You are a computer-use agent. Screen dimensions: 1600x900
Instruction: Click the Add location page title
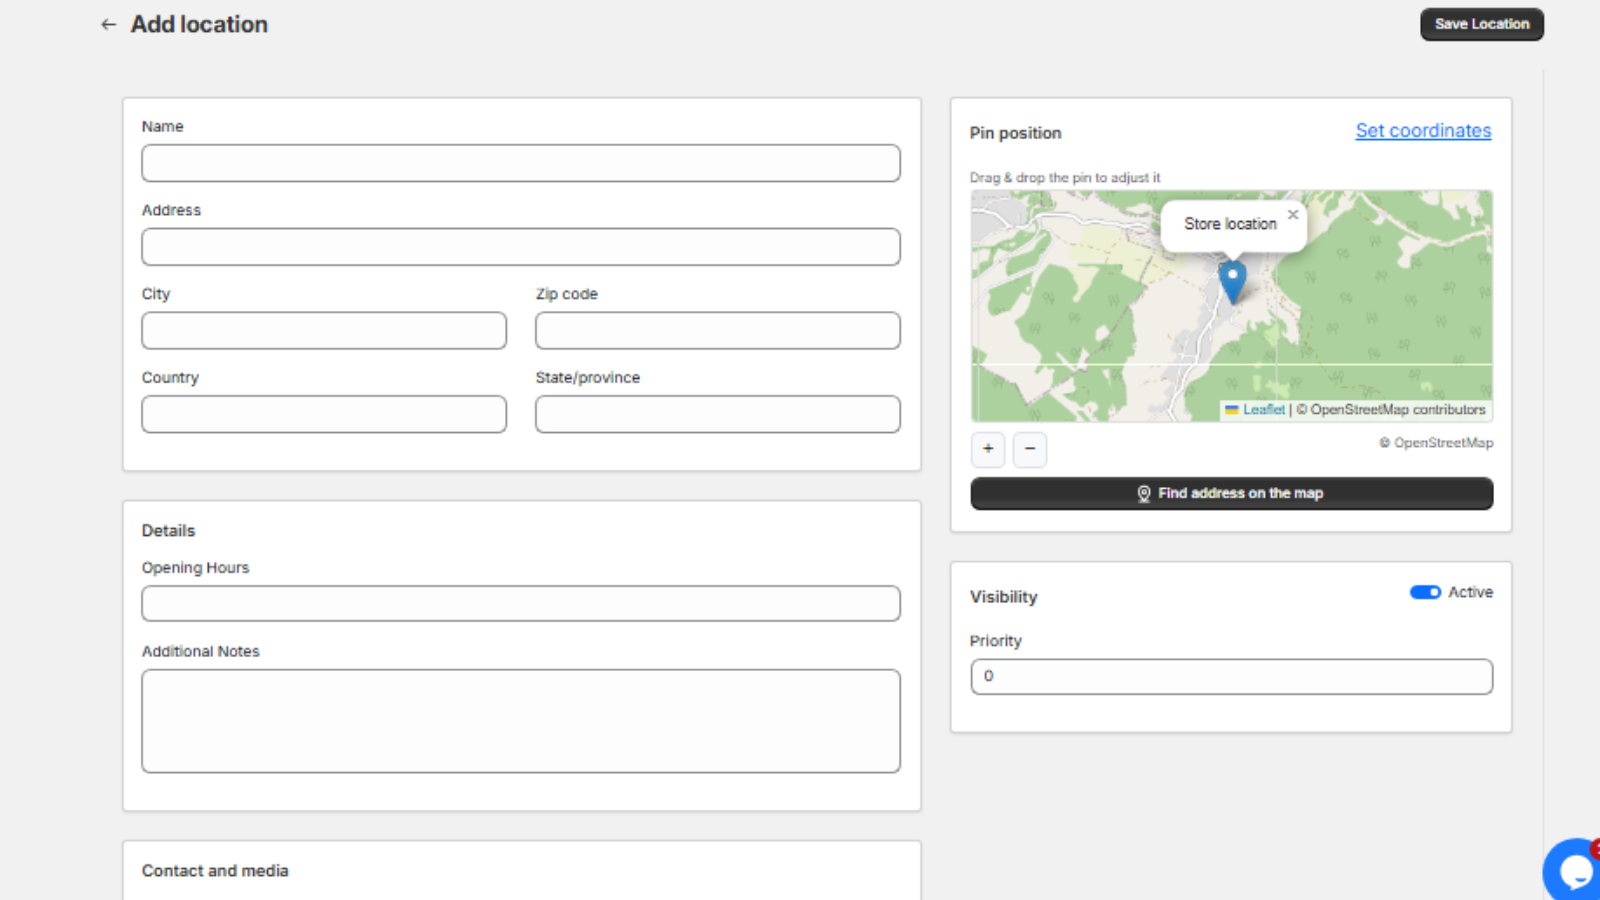(199, 24)
